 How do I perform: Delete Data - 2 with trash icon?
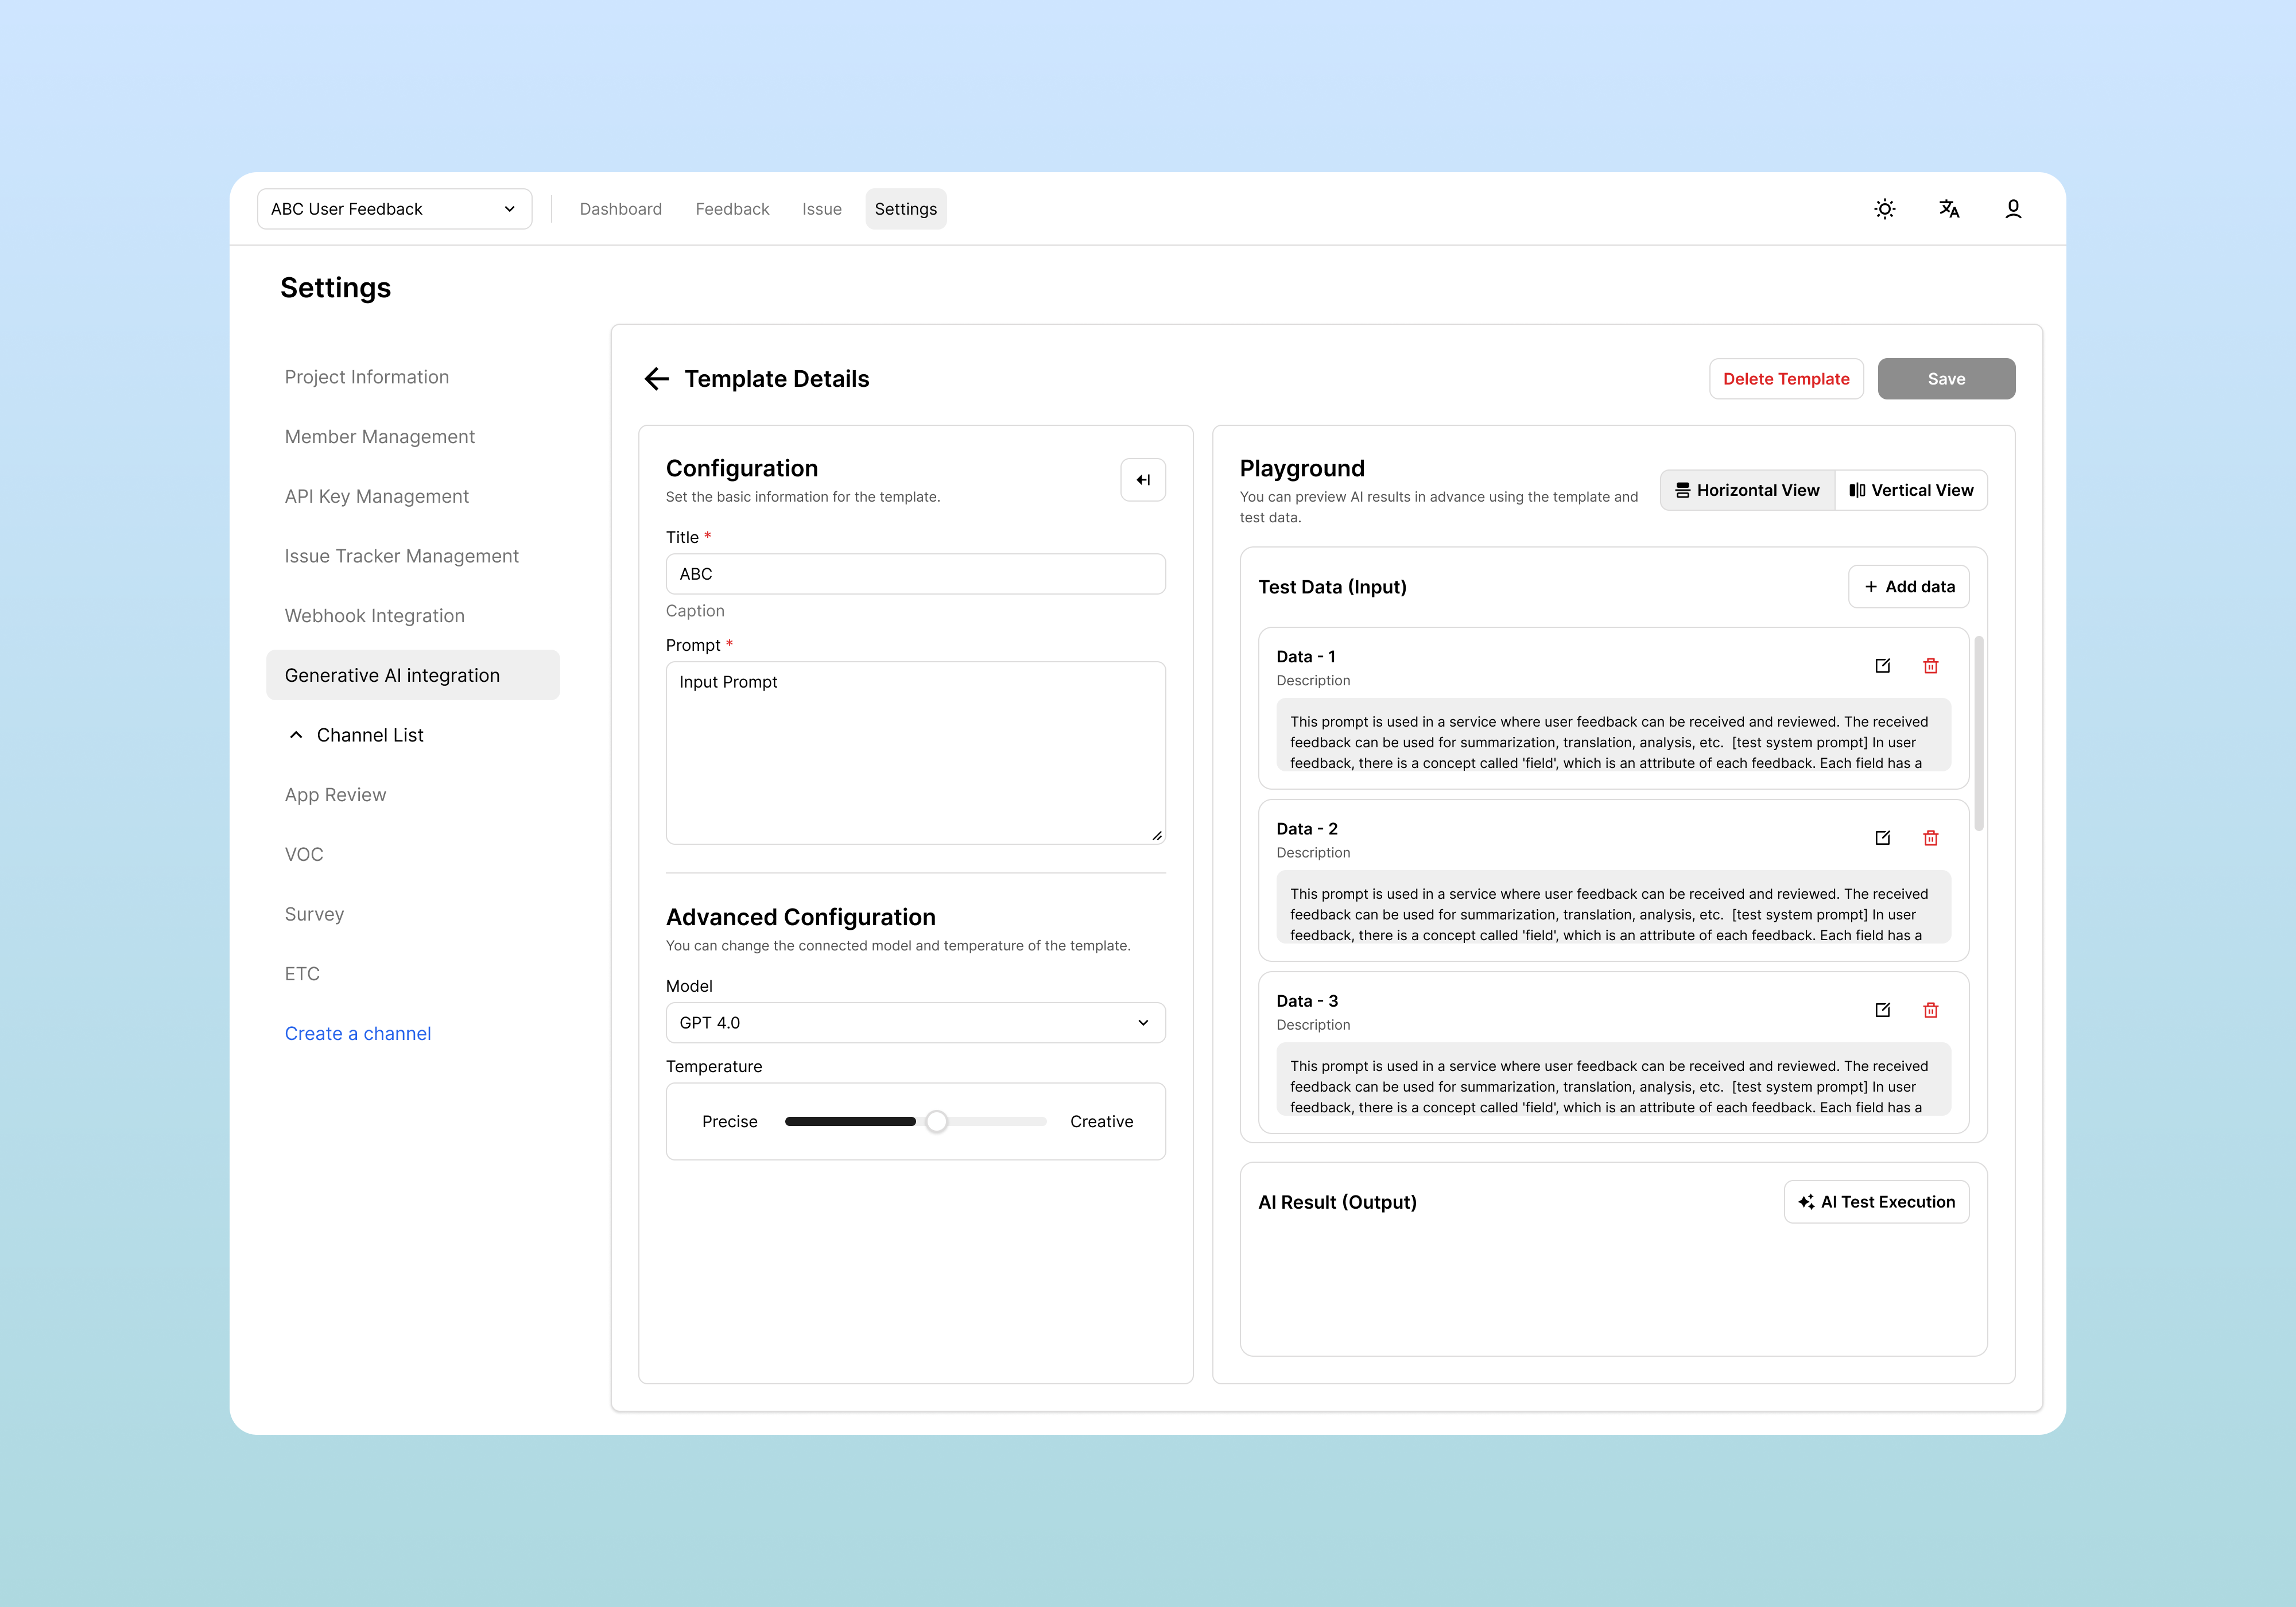coord(1930,838)
